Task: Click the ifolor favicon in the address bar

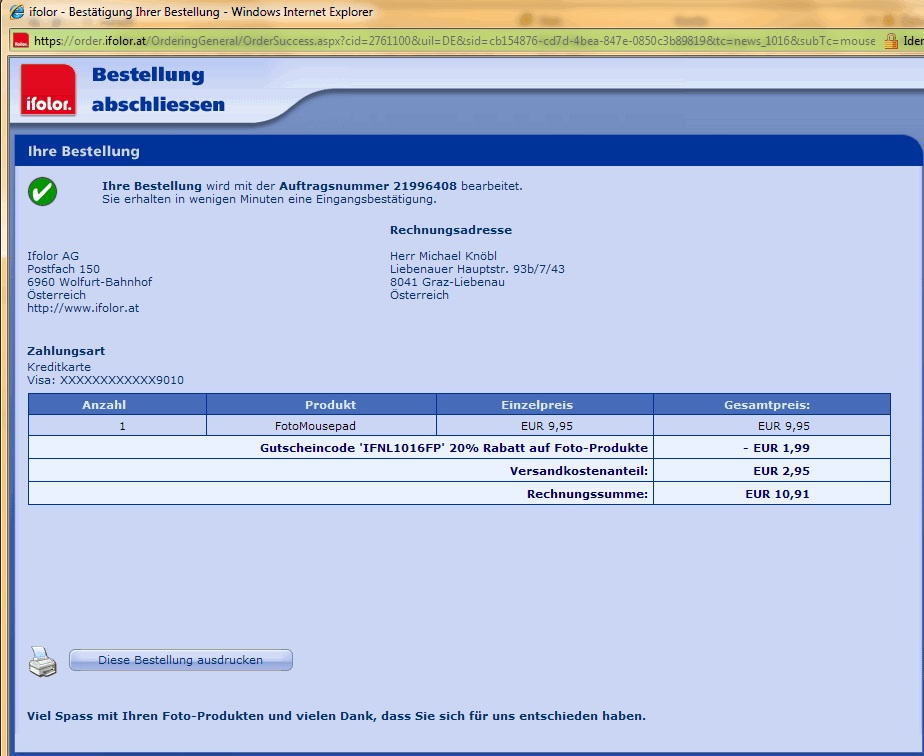Action: 21,41
